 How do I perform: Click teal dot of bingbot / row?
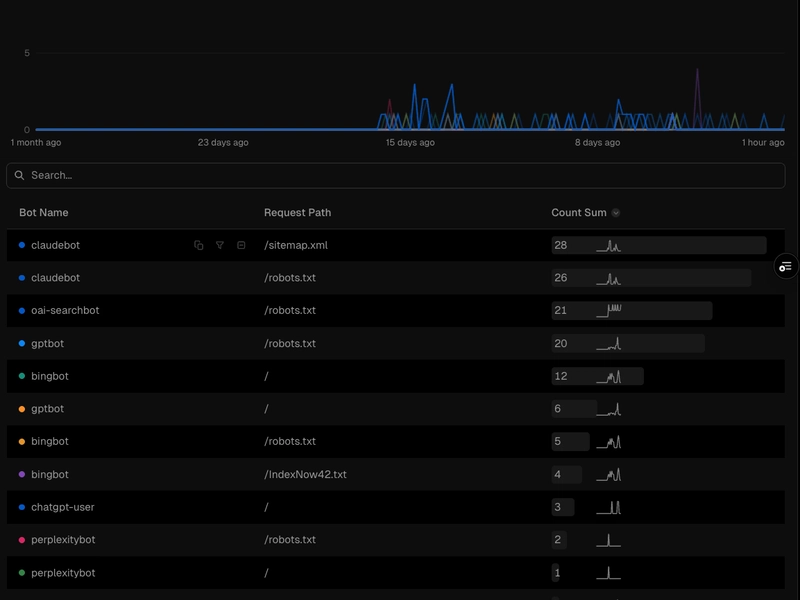tap(22, 376)
